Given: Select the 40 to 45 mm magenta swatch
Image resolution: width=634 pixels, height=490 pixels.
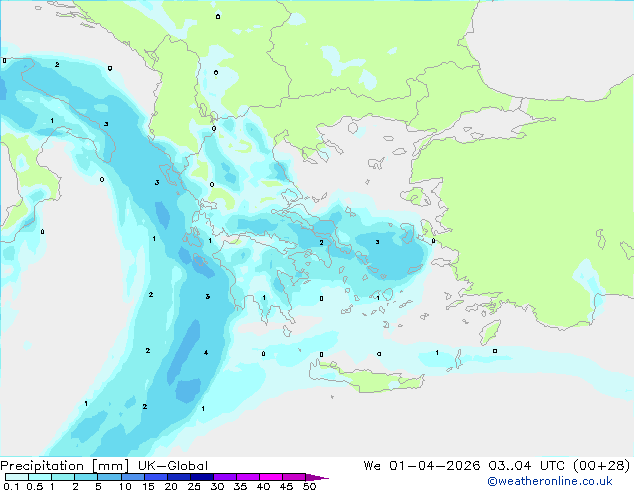Looking at the screenshot, I should tap(271, 477).
